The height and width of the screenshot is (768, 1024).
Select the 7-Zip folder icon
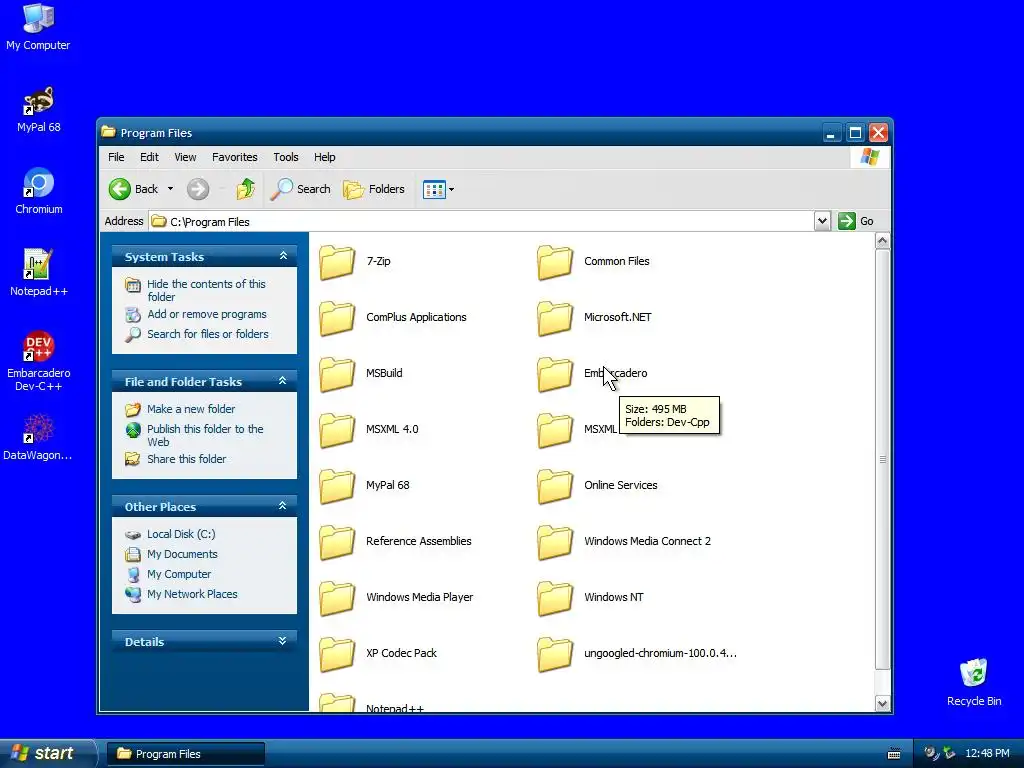(x=337, y=263)
